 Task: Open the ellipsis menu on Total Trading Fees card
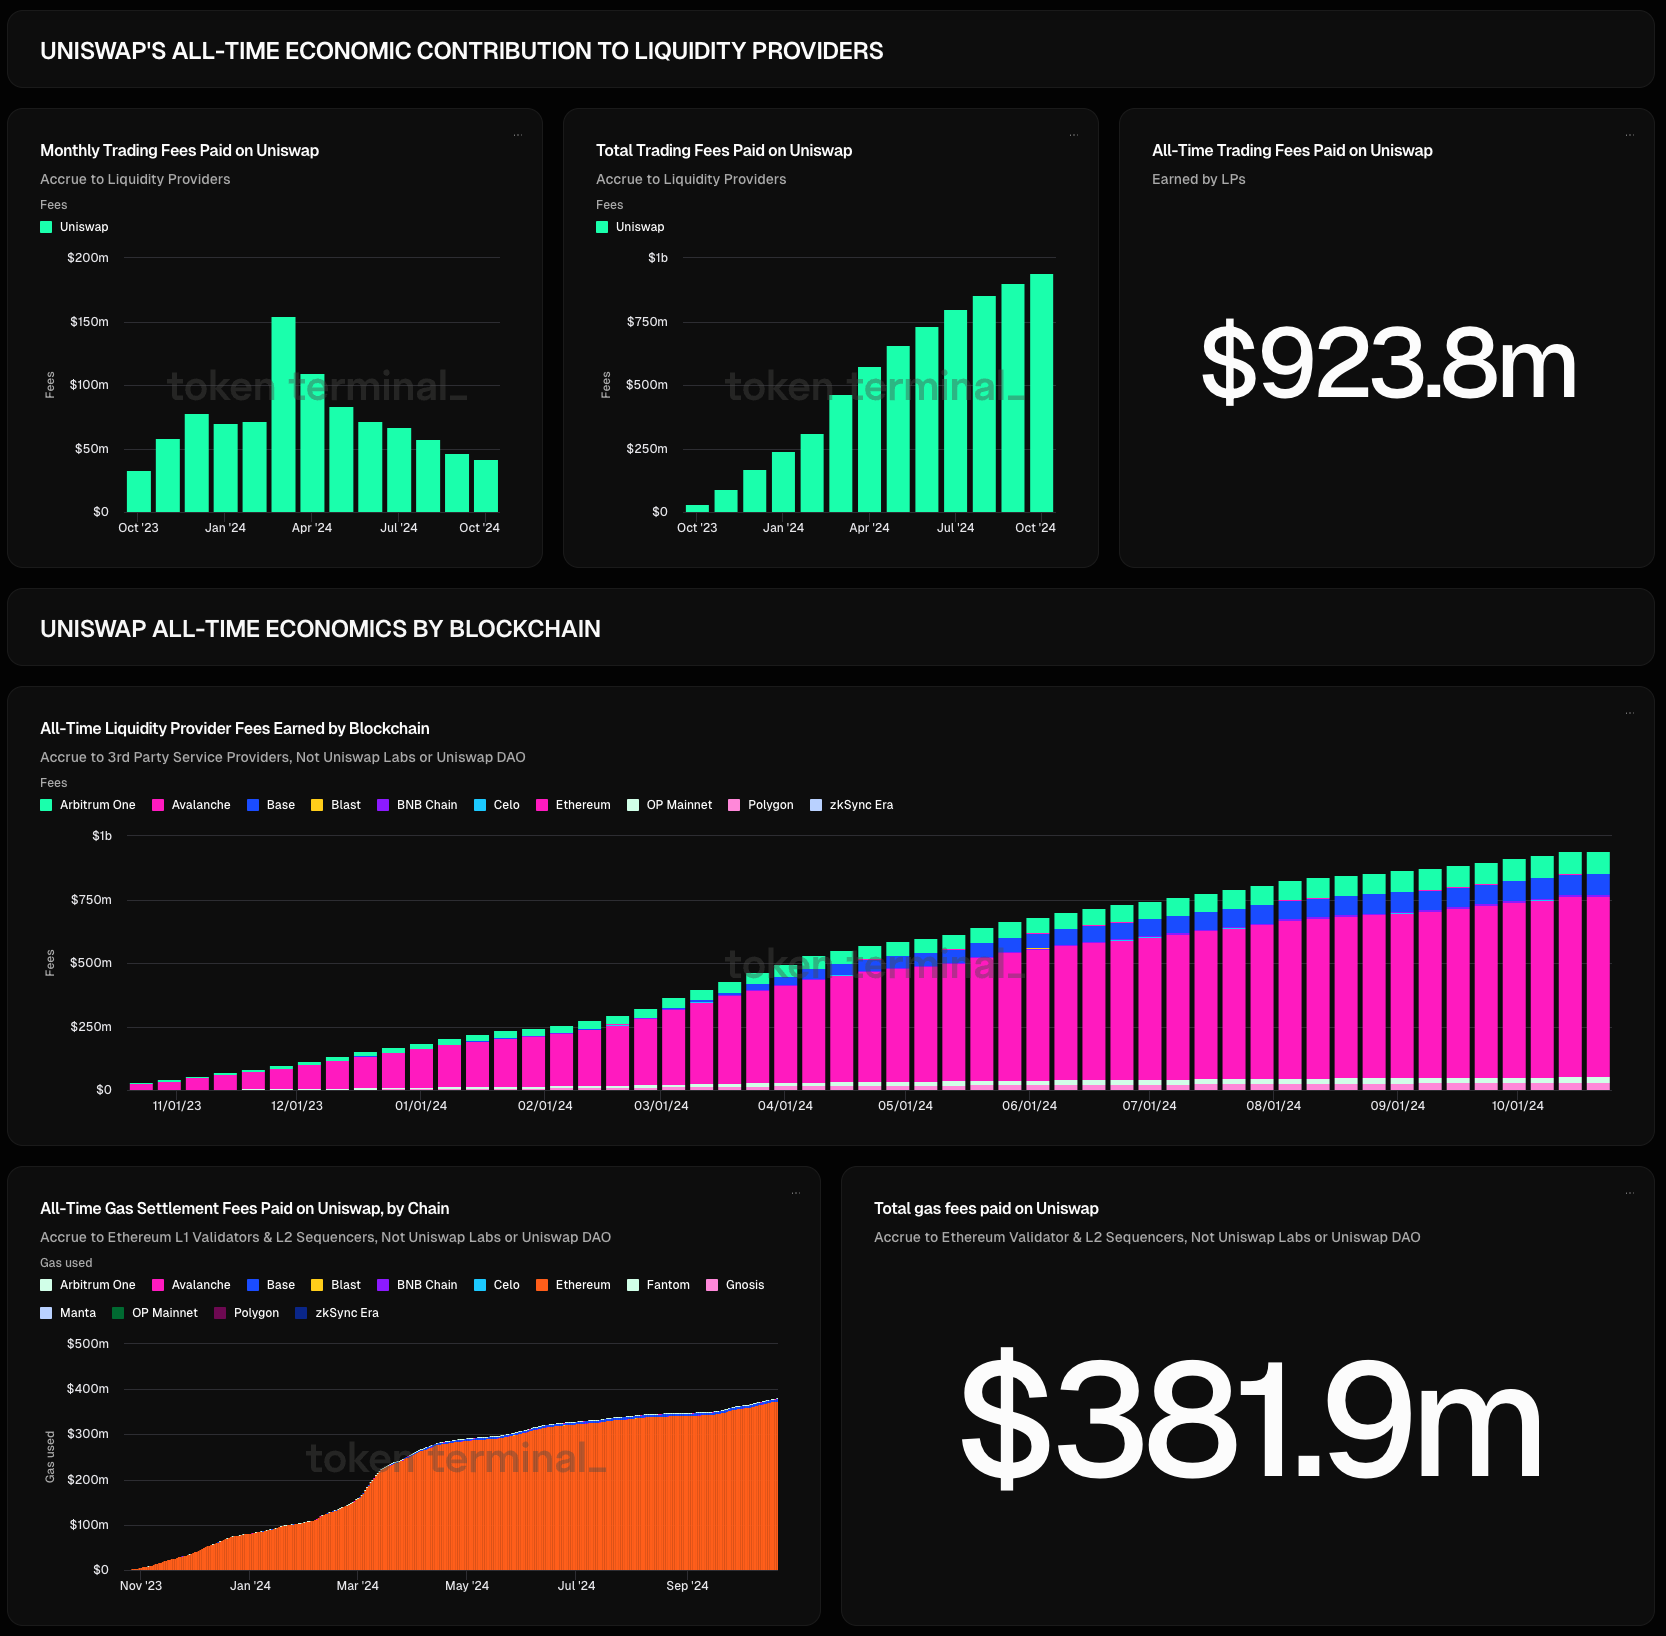[1073, 135]
